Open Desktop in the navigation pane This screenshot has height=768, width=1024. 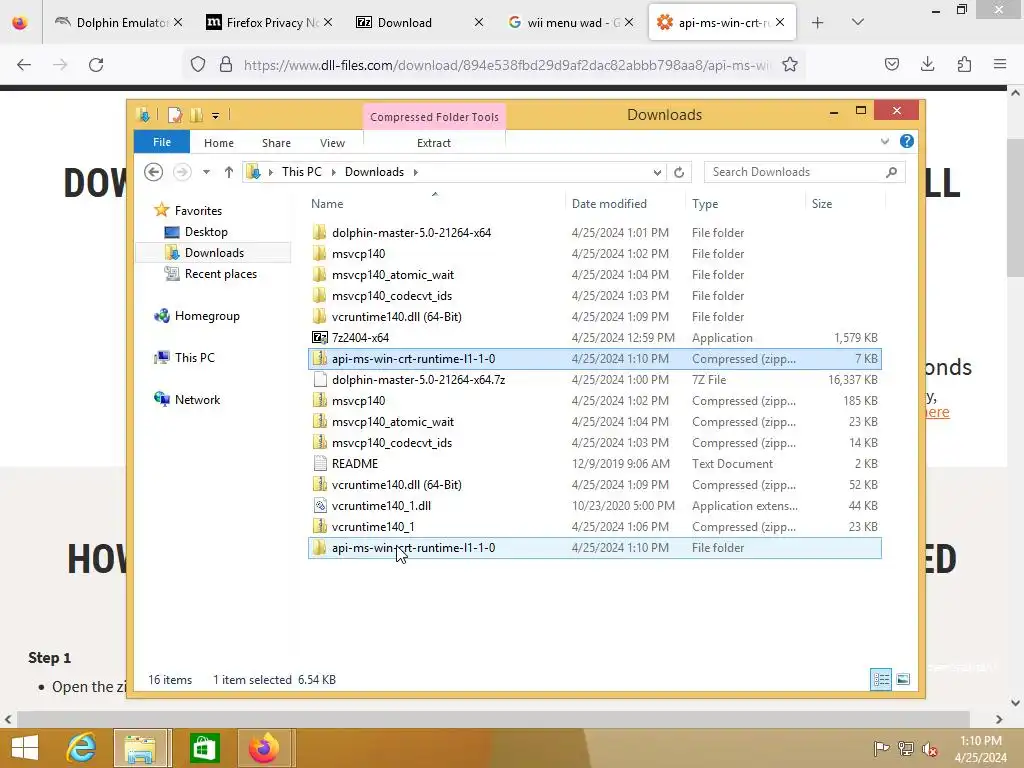[x=206, y=232]
